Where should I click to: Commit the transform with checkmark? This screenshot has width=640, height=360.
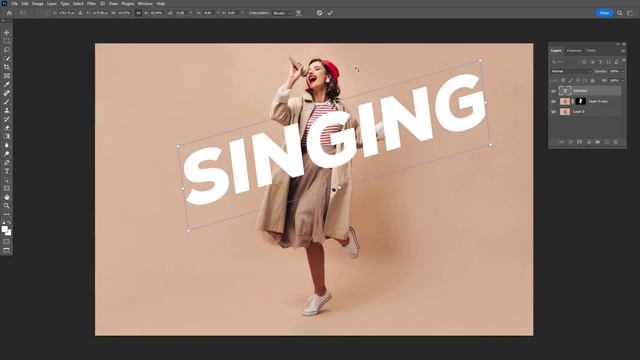(330, 13)
